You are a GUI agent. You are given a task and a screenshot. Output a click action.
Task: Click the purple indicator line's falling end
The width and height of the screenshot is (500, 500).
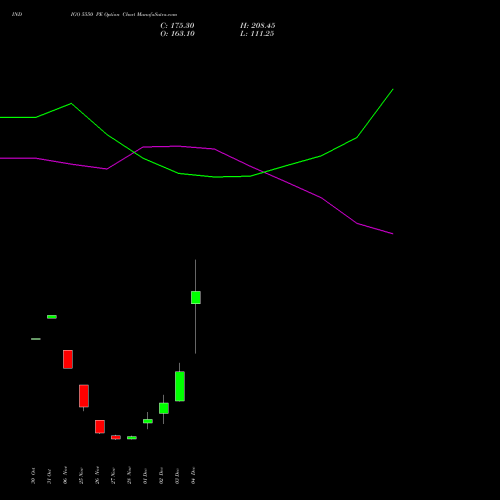(392, 234)
